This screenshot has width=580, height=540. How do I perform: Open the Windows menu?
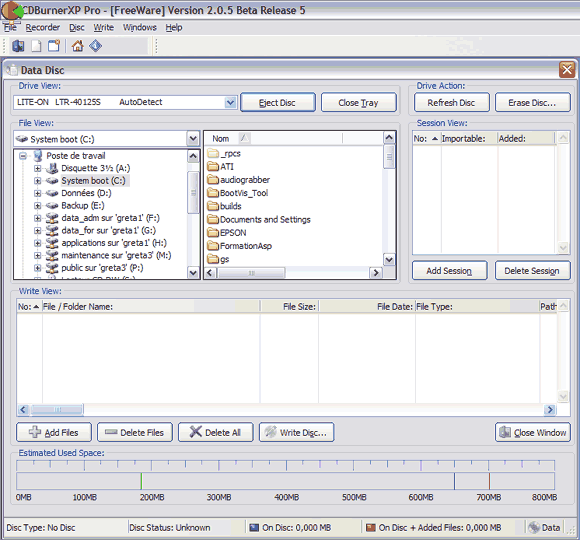(139, 27)
